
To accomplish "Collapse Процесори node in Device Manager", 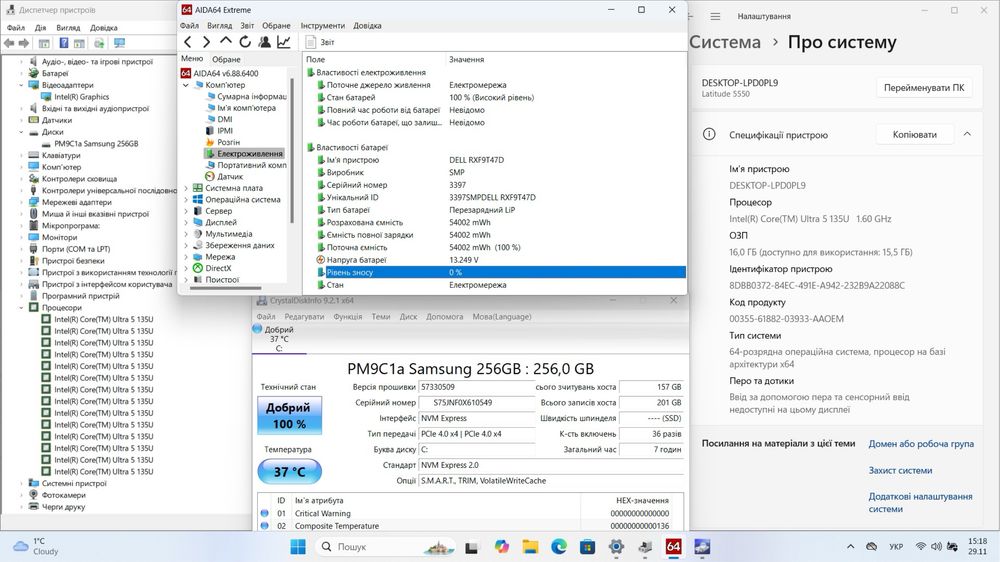I will click(21, 307).
